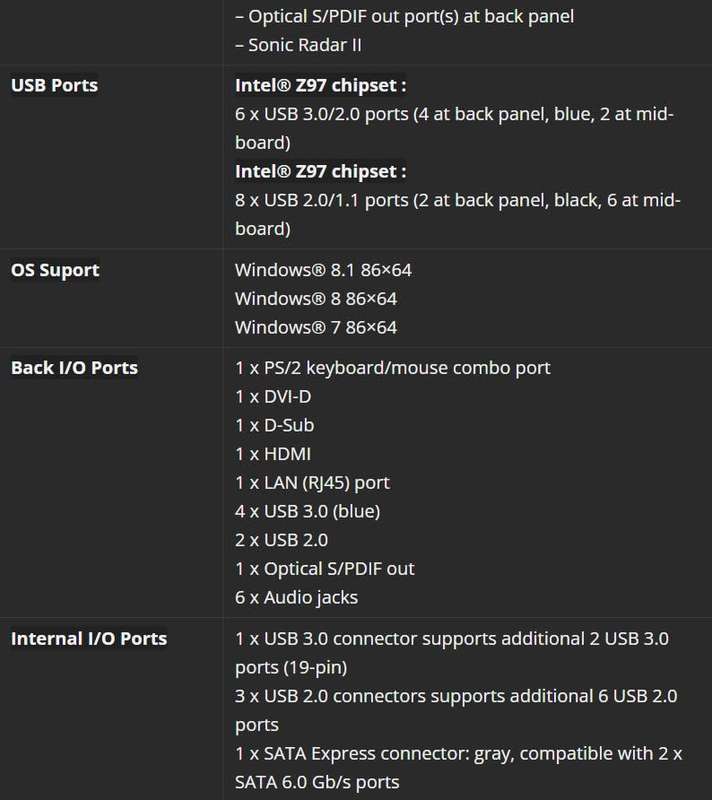
Task: Click the Internal I/O Ports heading
Action: (x=89, y=639)
